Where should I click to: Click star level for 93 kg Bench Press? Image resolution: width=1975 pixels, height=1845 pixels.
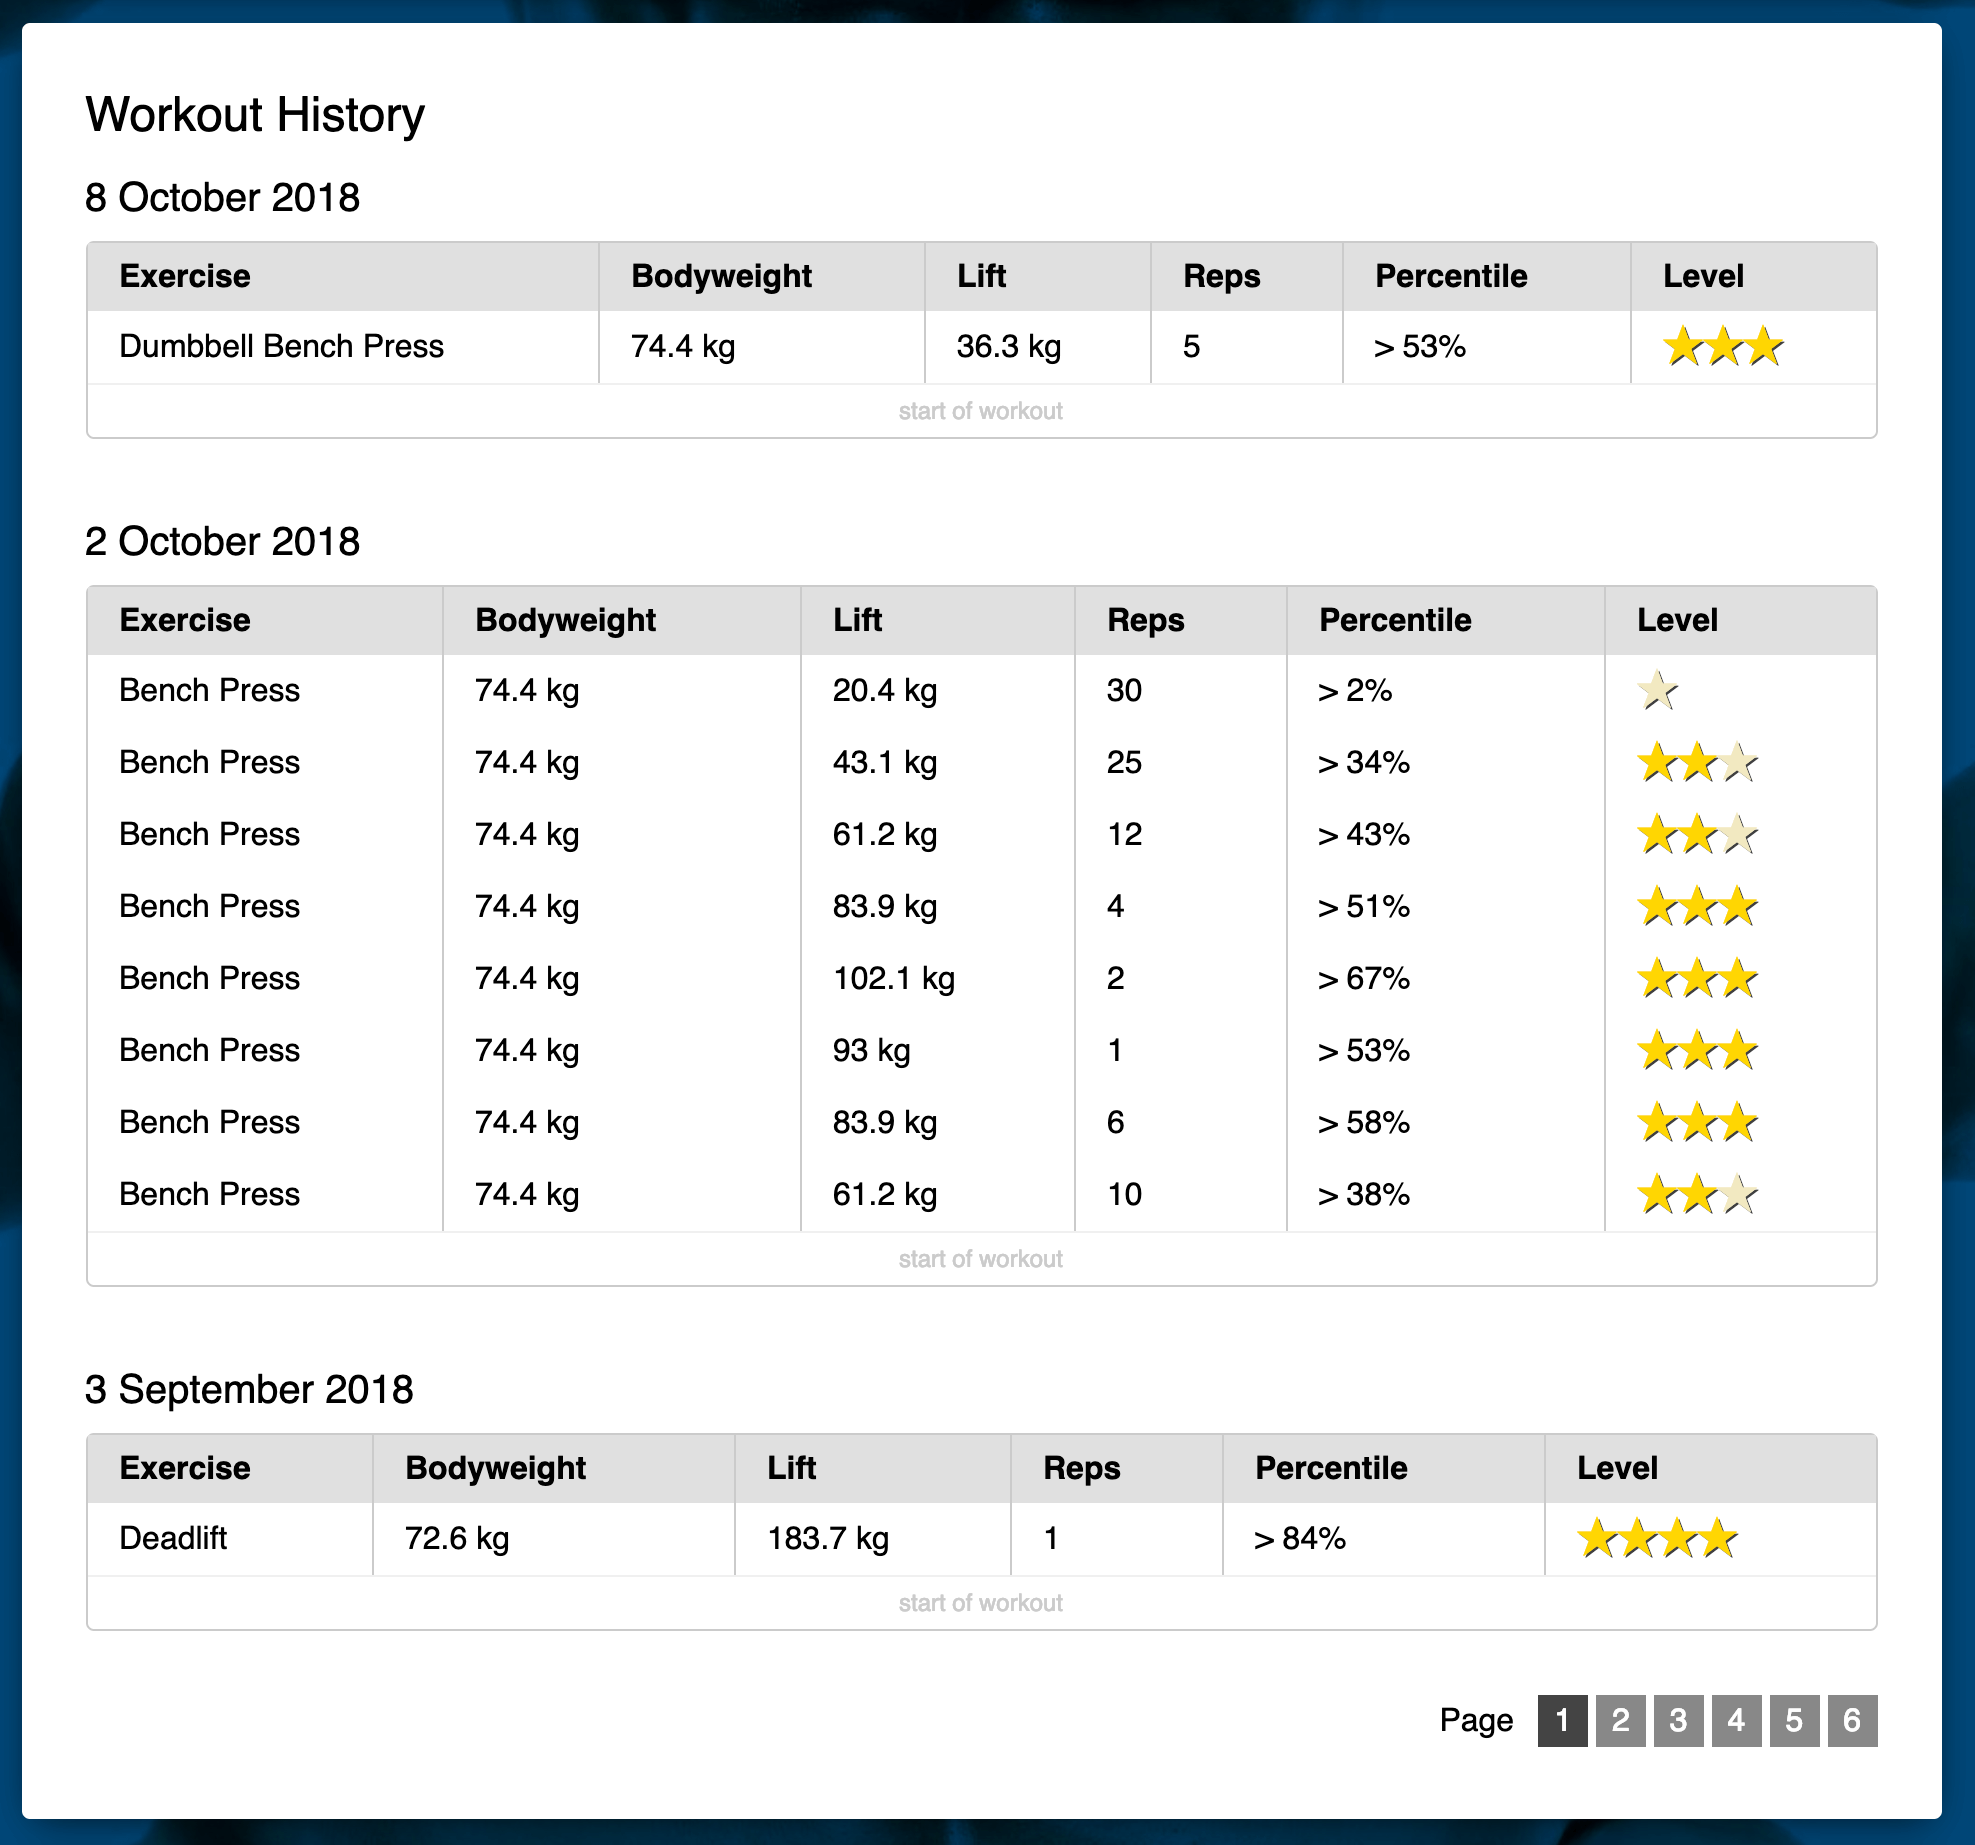(x=1697, y=1051)
